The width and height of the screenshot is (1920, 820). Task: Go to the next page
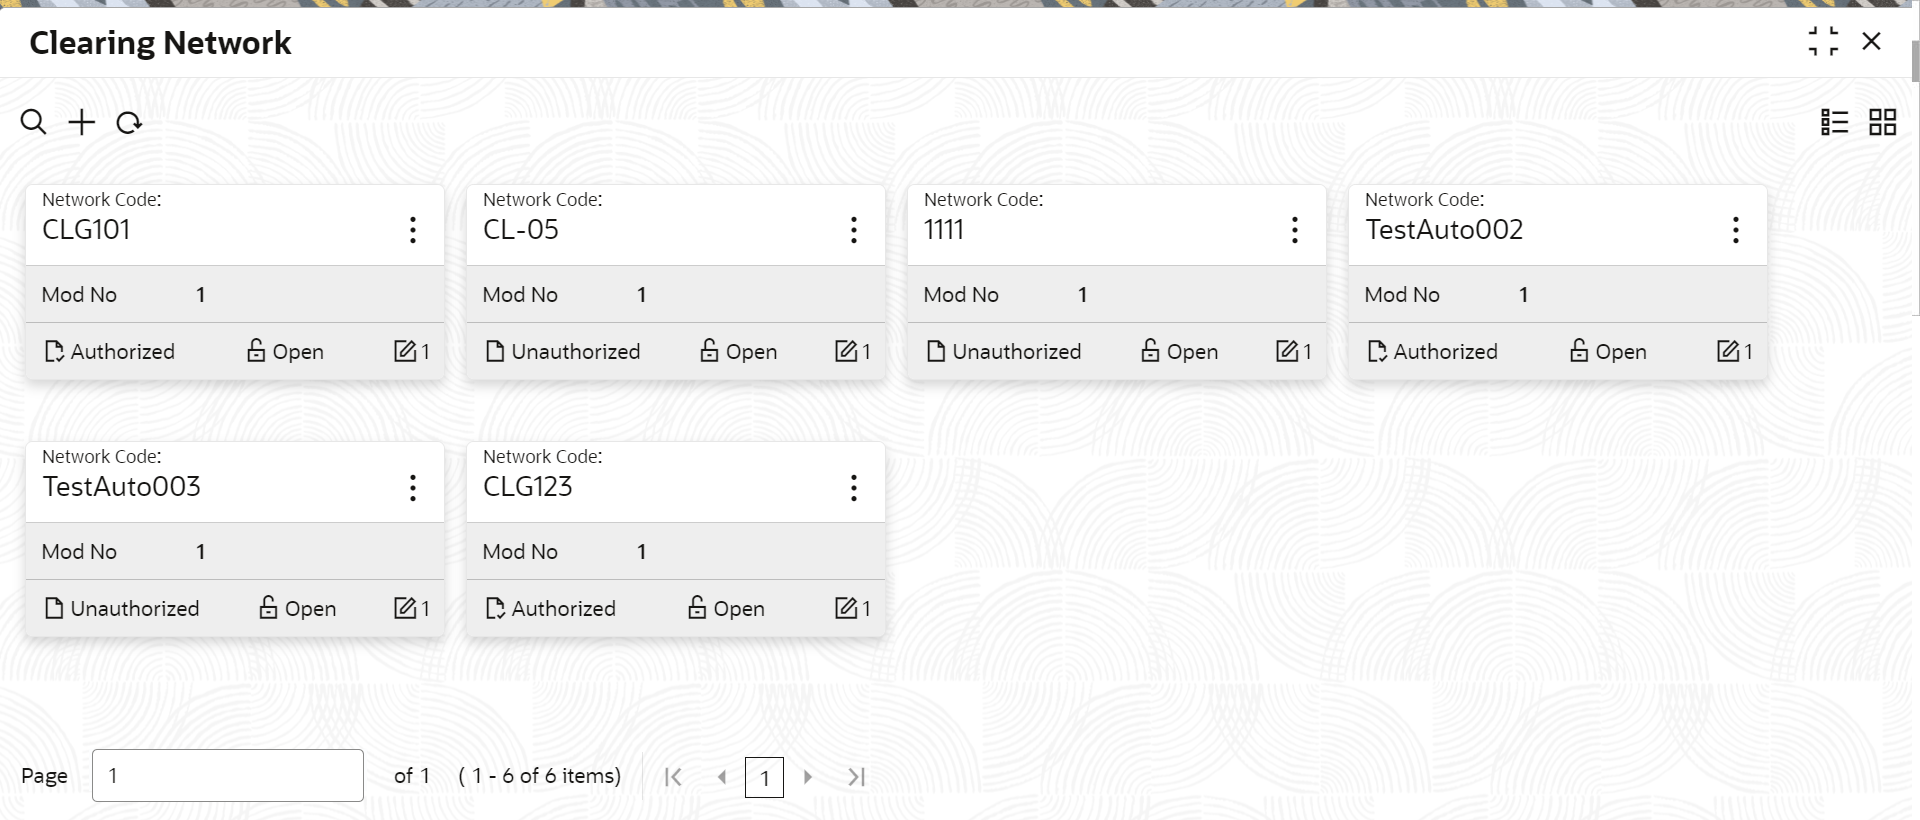click(x=808, y=777)
